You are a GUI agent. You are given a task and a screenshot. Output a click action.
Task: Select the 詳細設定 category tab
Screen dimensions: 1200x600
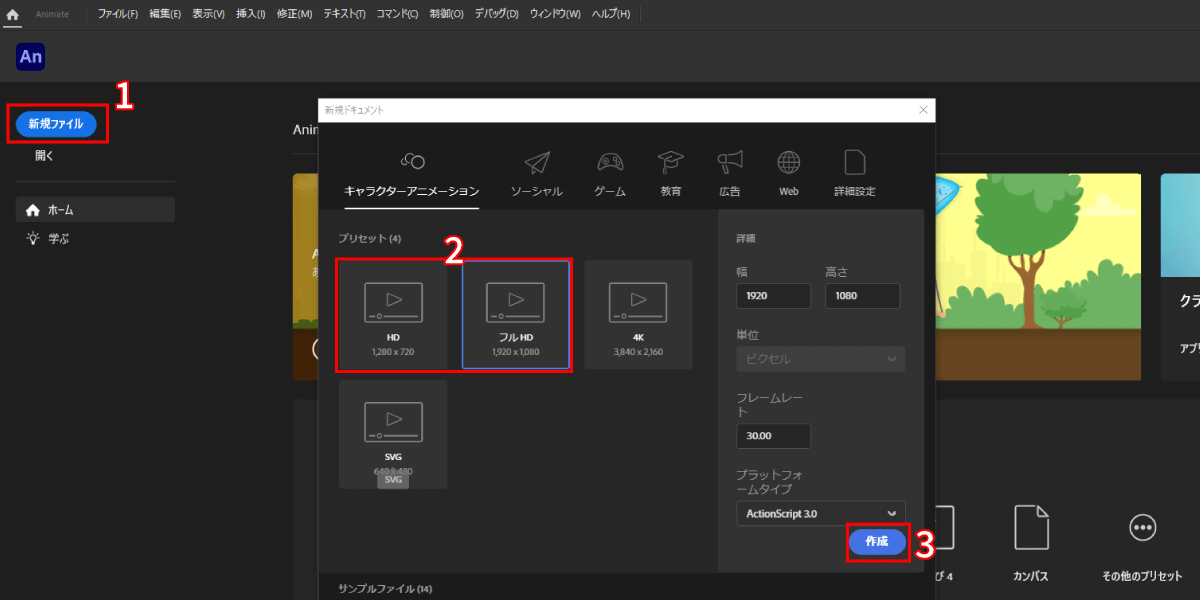pyautogui.click(x=855, y=175)
